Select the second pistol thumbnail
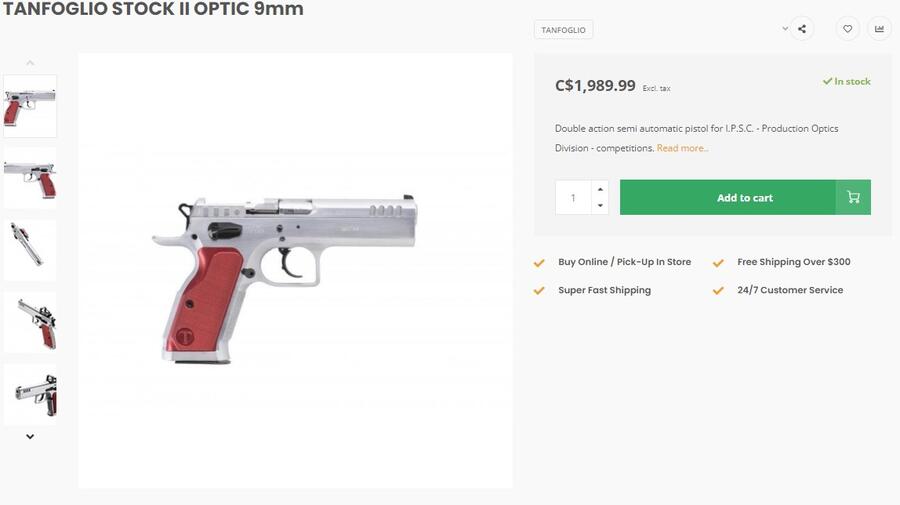Image resolution: width=900 pixels, height=505 pixels. [x=30, y=178]
